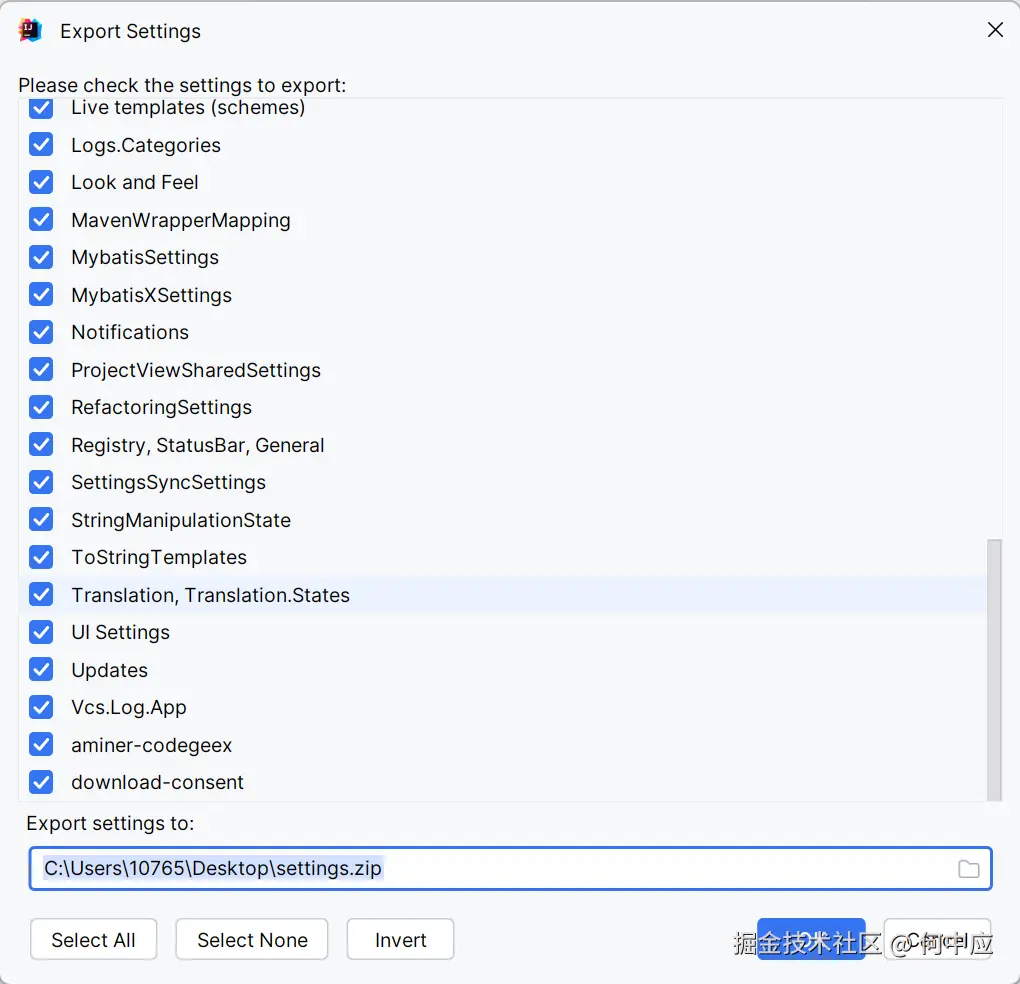Click the MavenWrapperMapping row label
1020x984 pixels.
(x=181, y=220)
